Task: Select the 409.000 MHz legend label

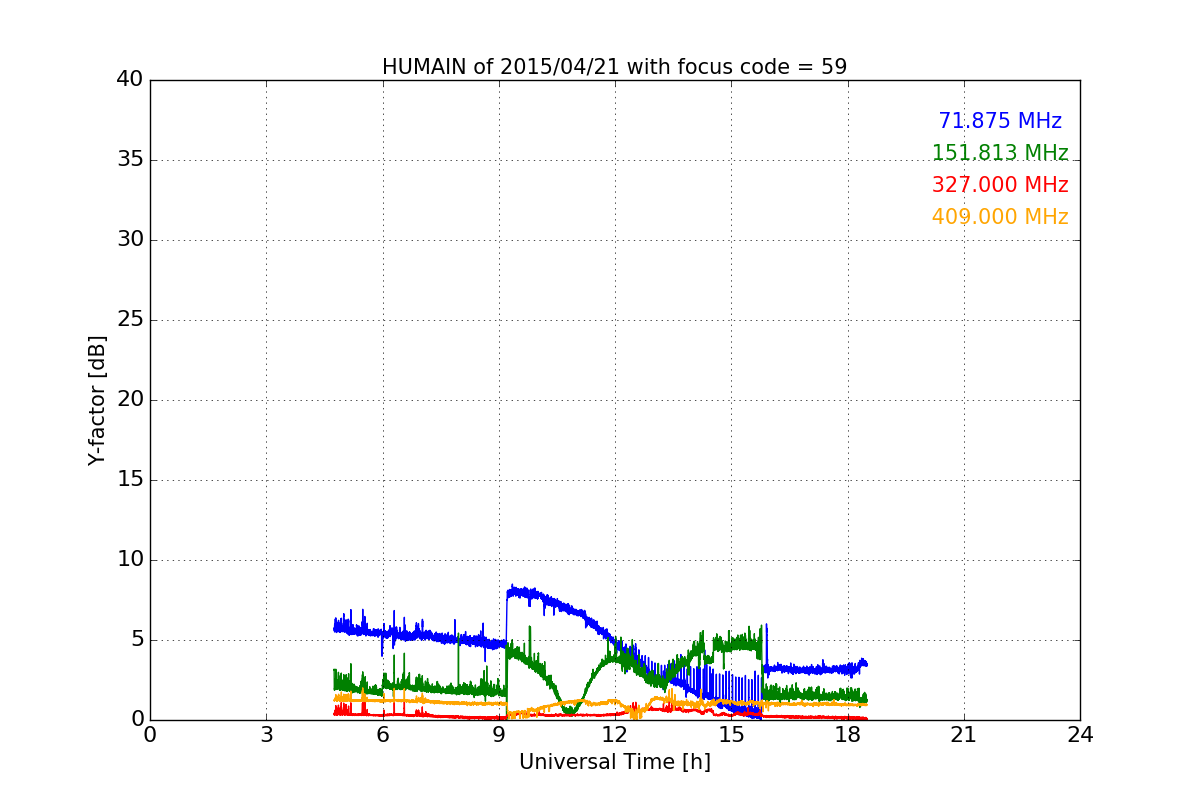Action: point(1000,217)
